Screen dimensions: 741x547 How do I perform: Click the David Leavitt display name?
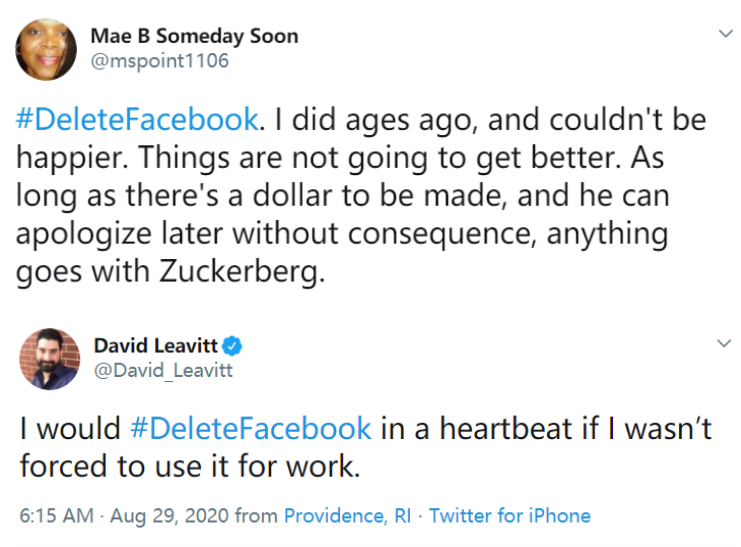tap(155, 345)
